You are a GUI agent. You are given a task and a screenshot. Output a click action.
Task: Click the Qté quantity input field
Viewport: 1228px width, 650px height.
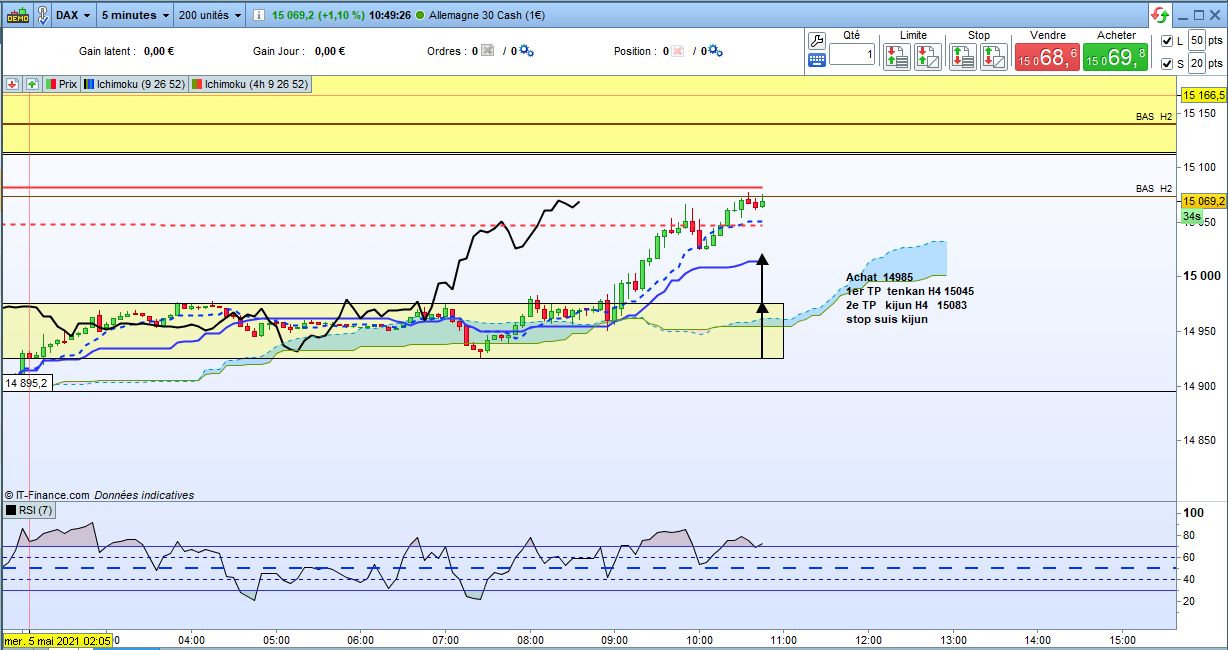[x=852, y=55]
